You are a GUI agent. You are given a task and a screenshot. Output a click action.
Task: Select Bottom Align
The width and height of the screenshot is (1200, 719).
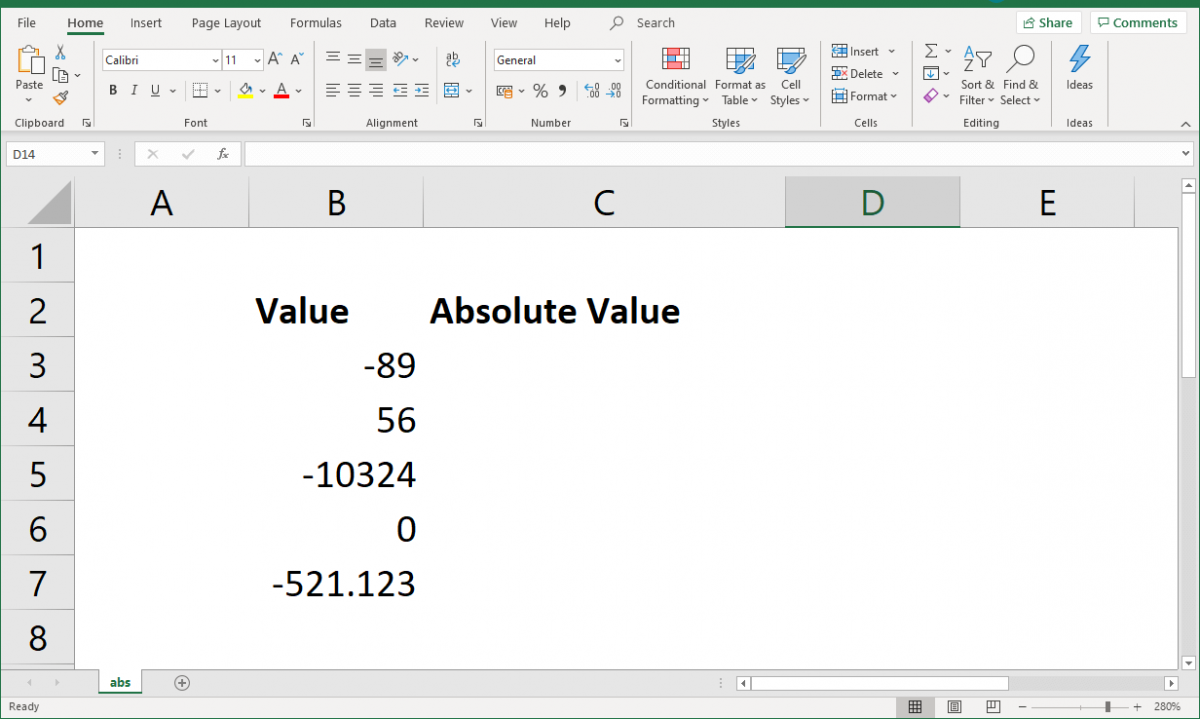pyautogui.click(x=376, y=60)
